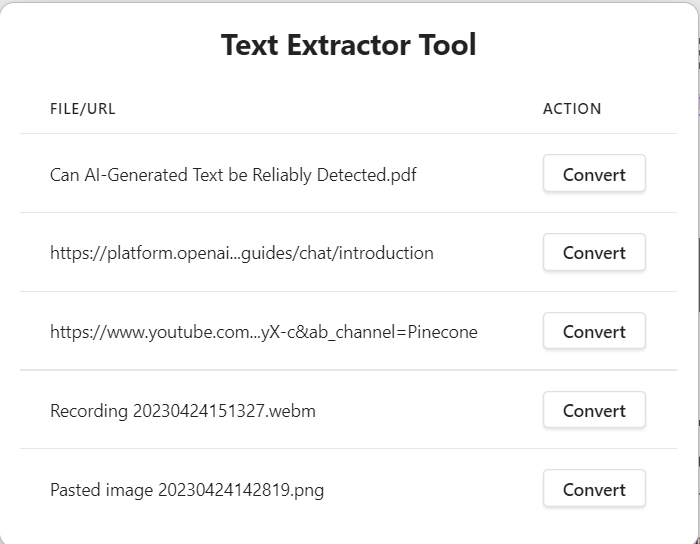Convert the platform.openai chat introduction URL

pyautogui.click(x=594, y=252)
